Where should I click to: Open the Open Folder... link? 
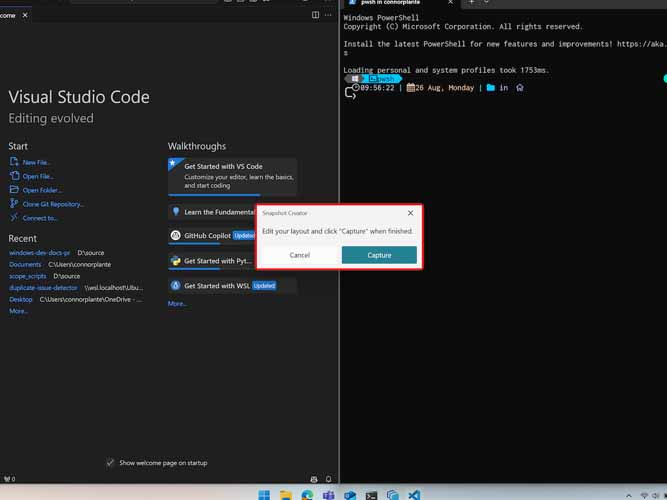point(43,191)
